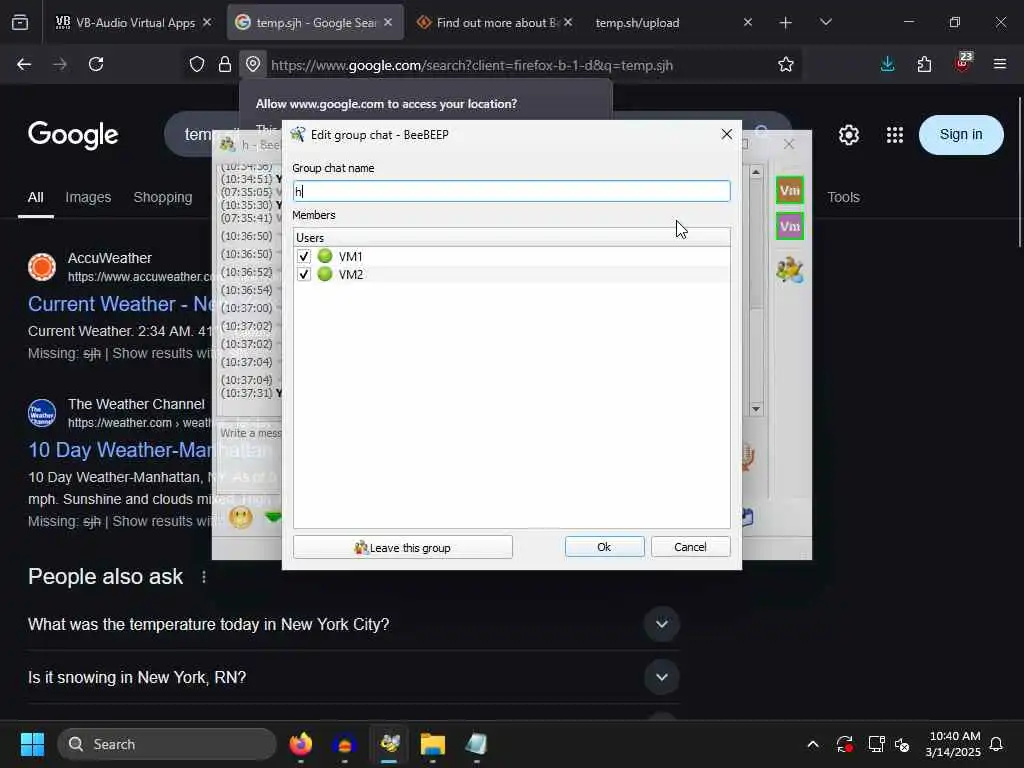Check the VM1 member checkbox
This screenshot has height=768, width=1024.
(x=304, y=256)
